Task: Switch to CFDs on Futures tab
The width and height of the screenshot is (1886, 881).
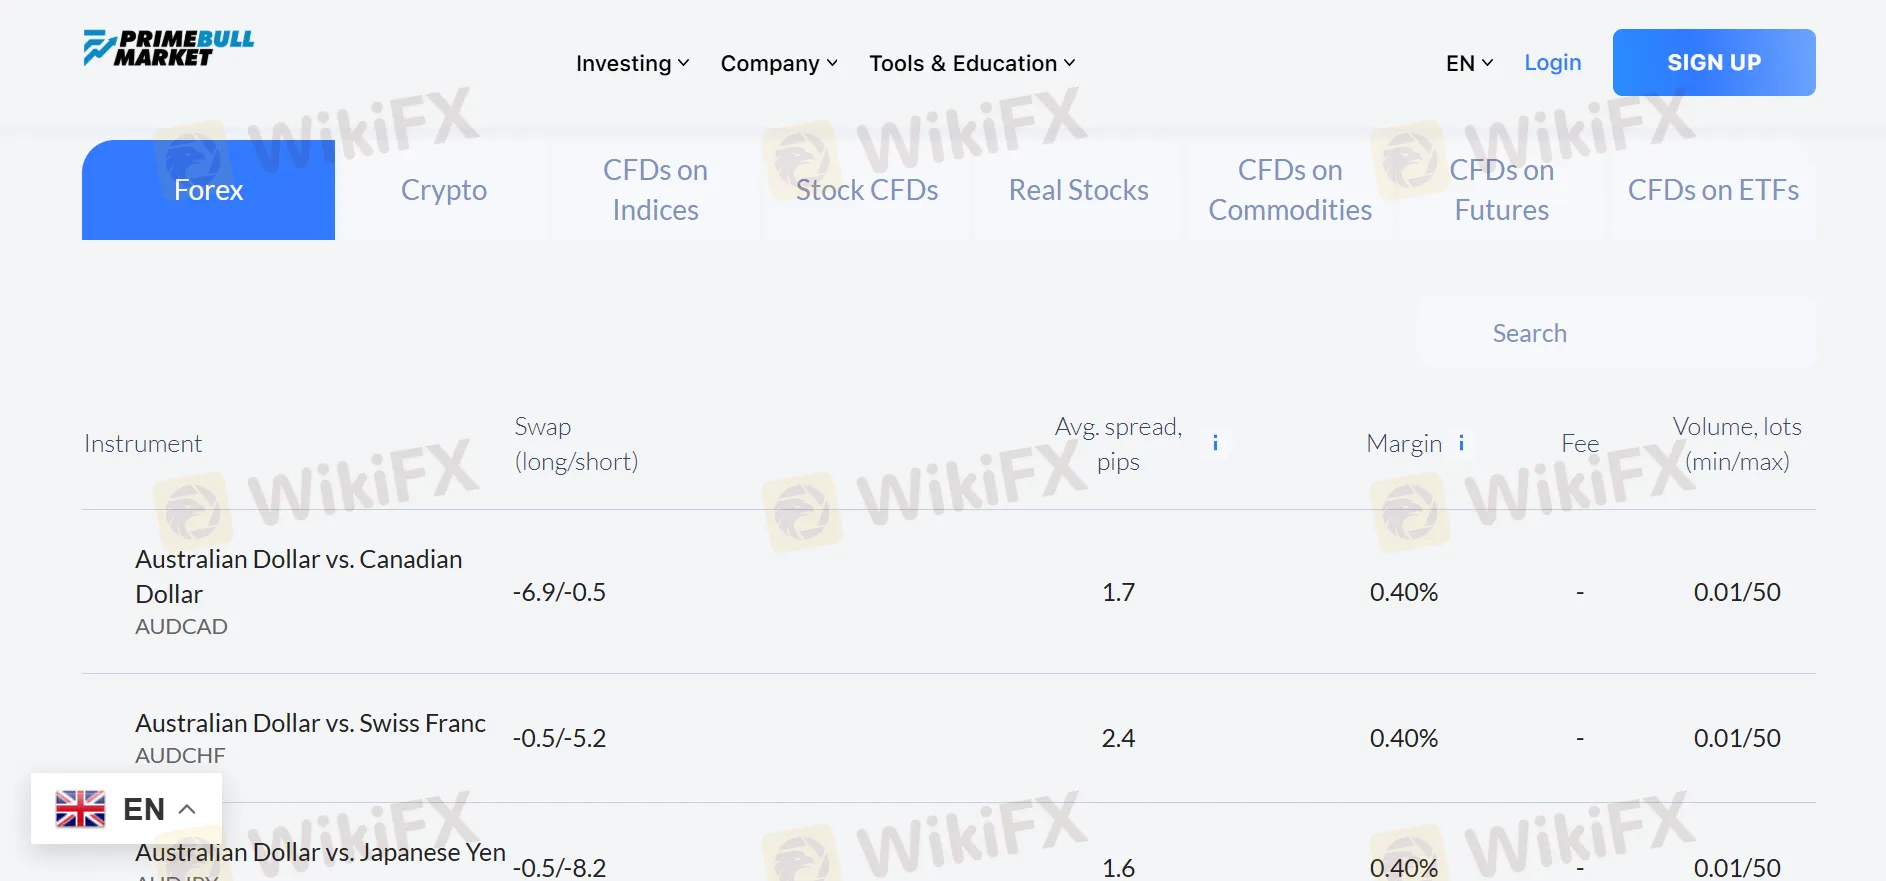Action: [1501, 190]
